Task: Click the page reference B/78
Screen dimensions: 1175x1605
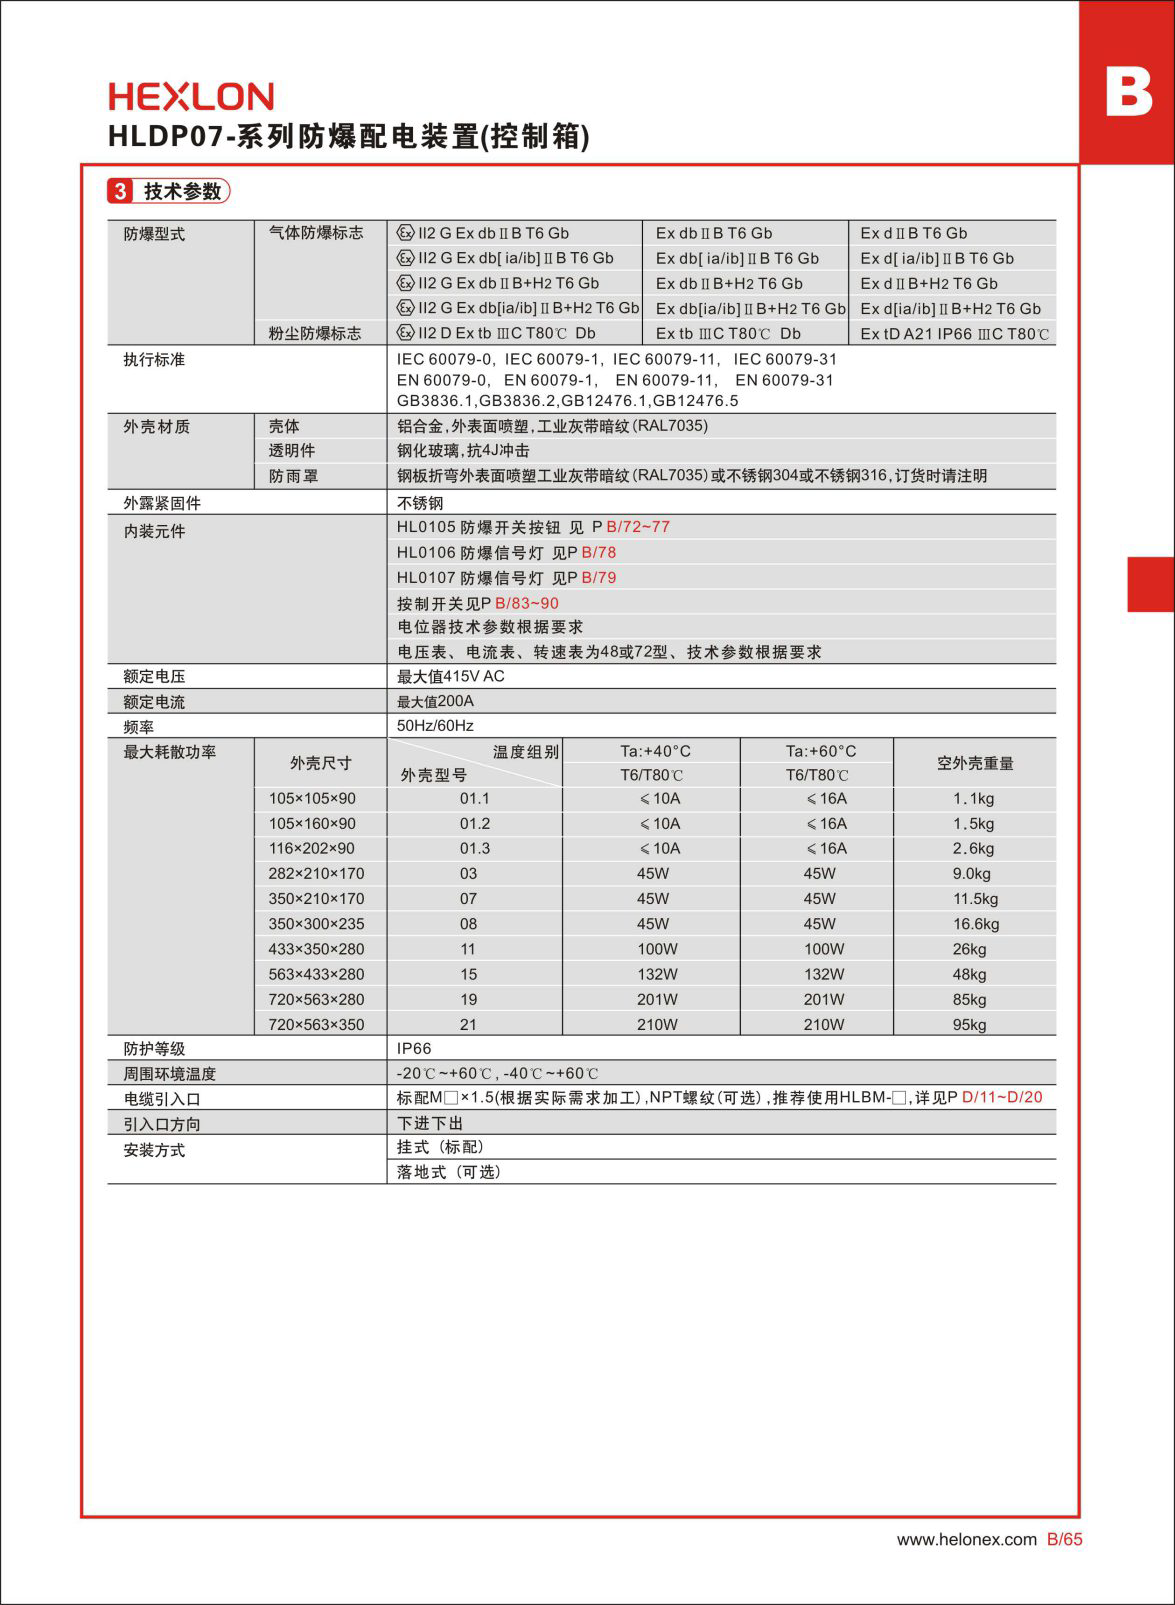Action: point(599,553)
